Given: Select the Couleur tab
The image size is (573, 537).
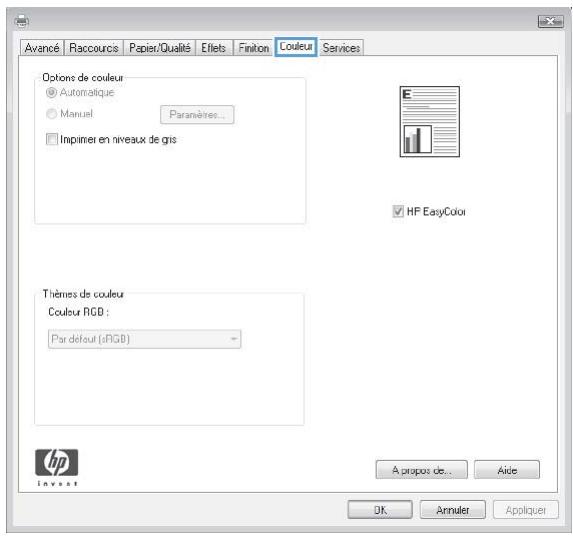Looking at the screenshot, I should point(296,46).
